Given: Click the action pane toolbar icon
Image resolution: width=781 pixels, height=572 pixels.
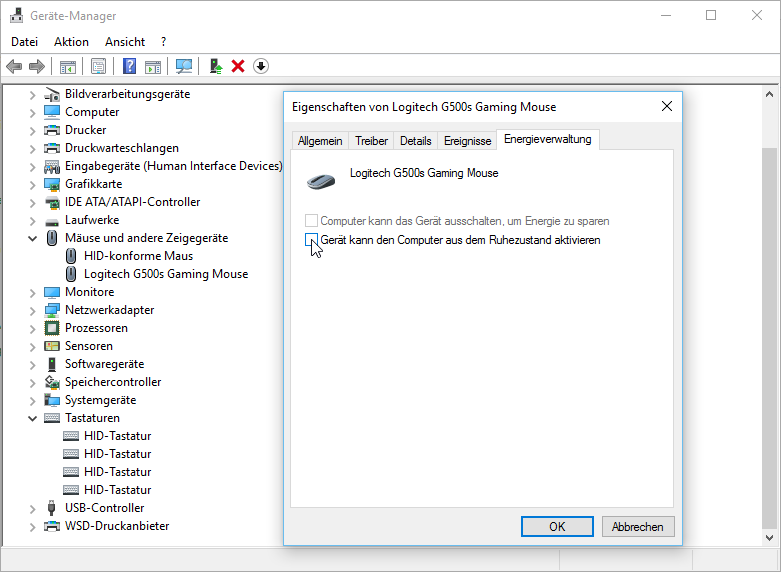Looking at the screenshot, I should [153, 66].
